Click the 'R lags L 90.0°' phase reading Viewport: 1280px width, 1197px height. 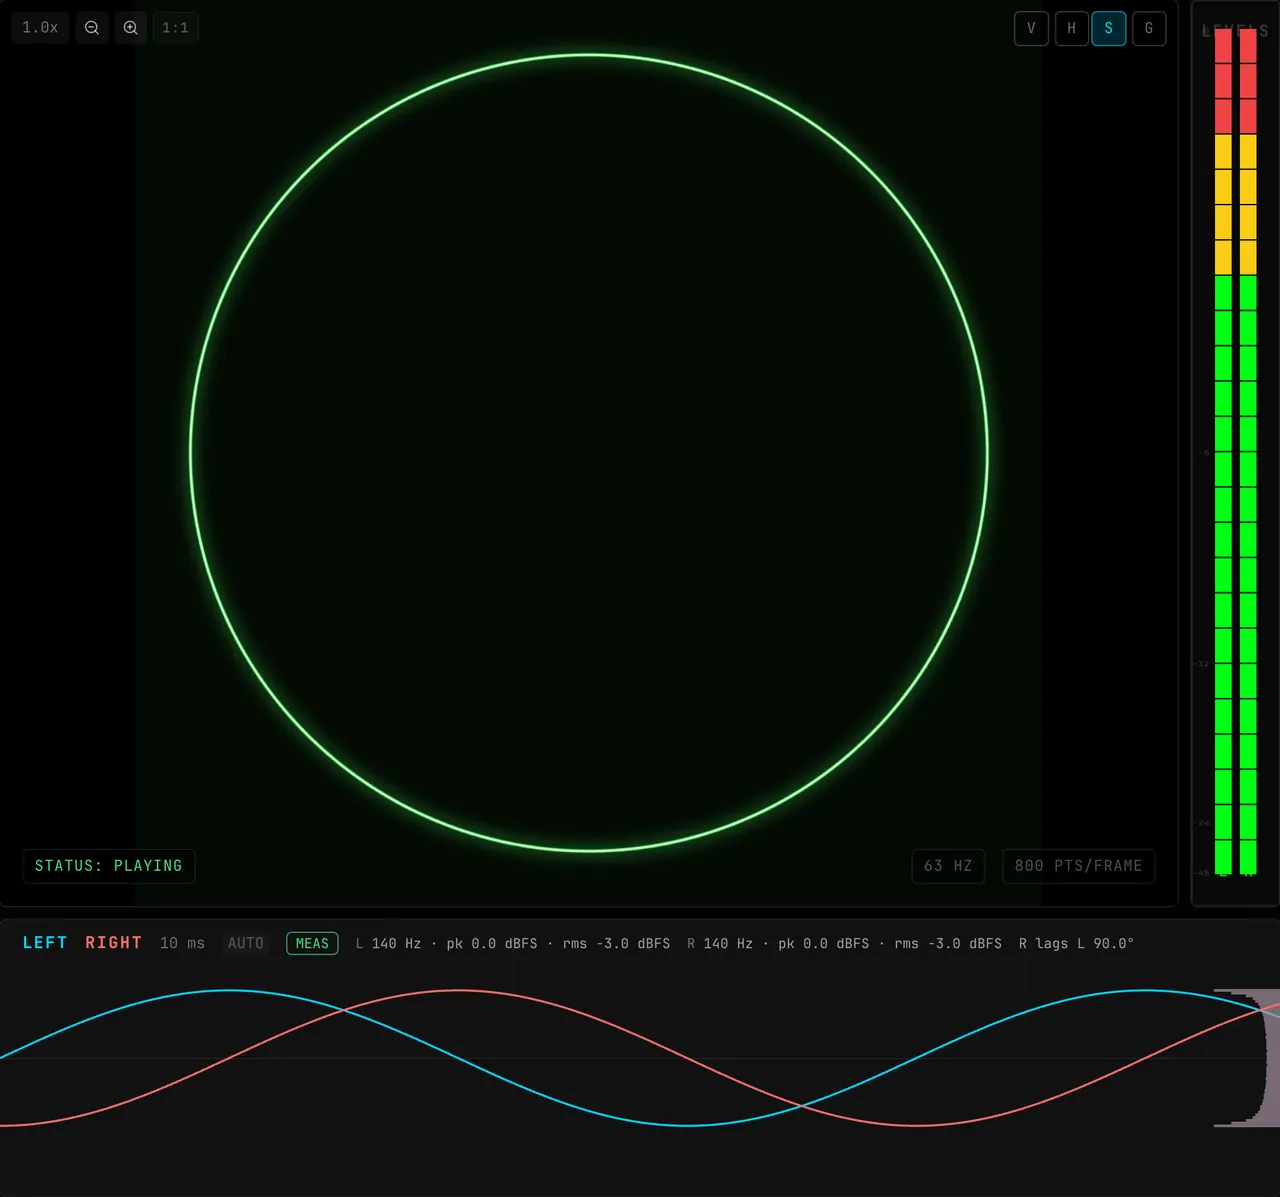click(x=1076, y=943)
